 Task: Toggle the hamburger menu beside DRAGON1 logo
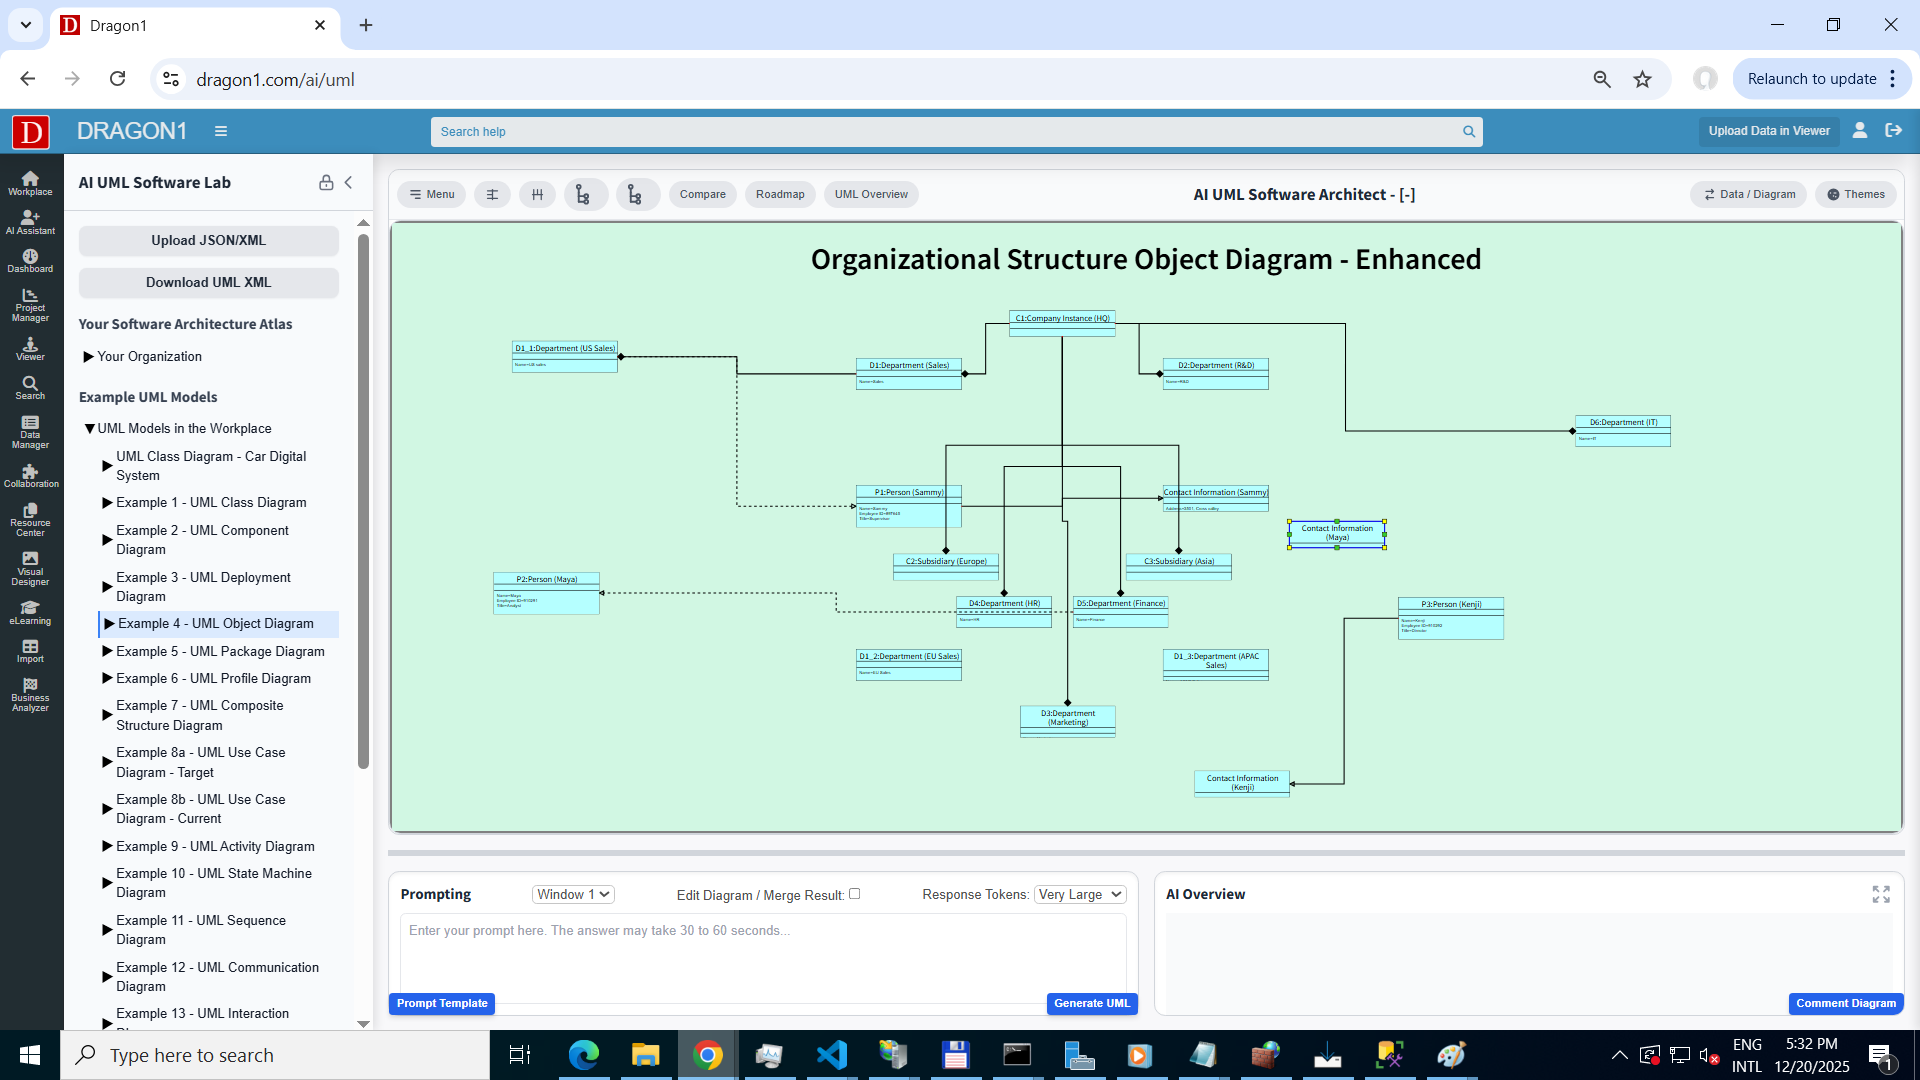point(221,131)
